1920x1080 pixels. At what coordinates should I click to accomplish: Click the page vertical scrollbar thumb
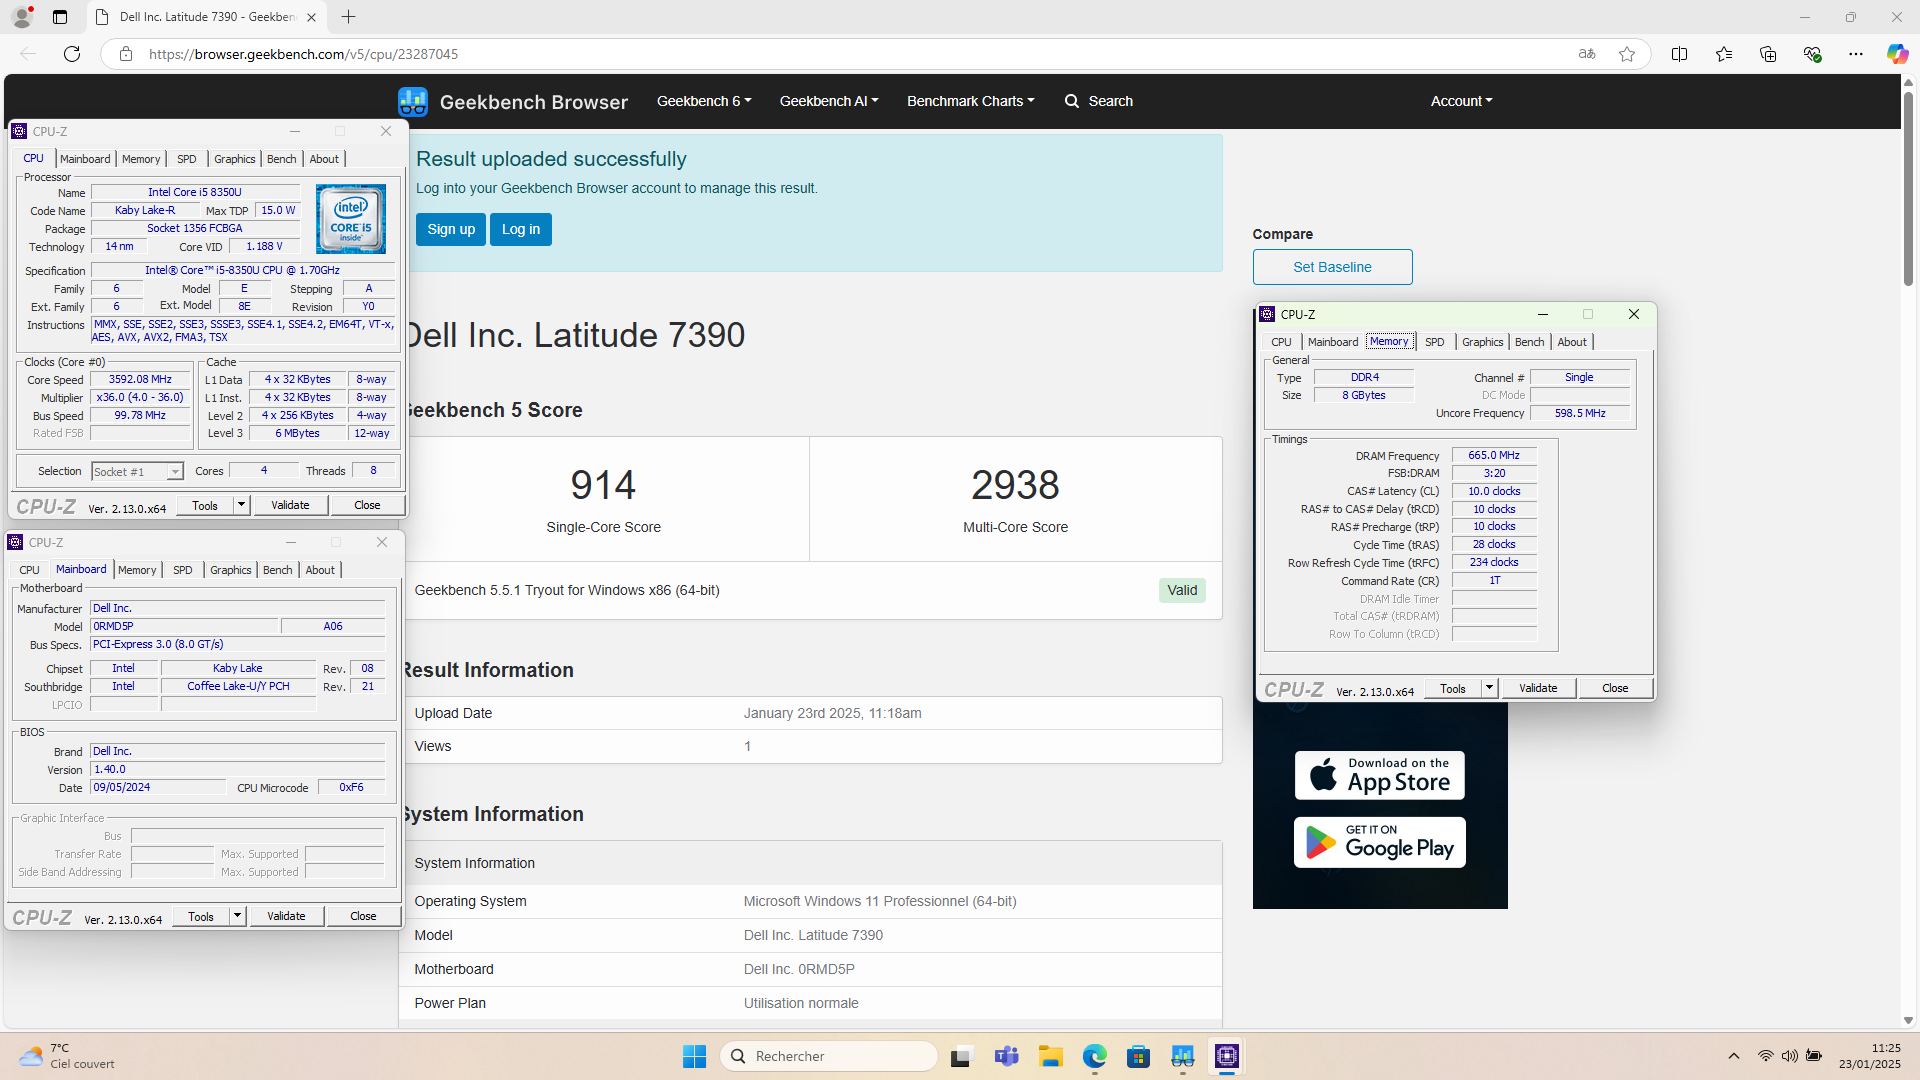[x=1908, y=188]
